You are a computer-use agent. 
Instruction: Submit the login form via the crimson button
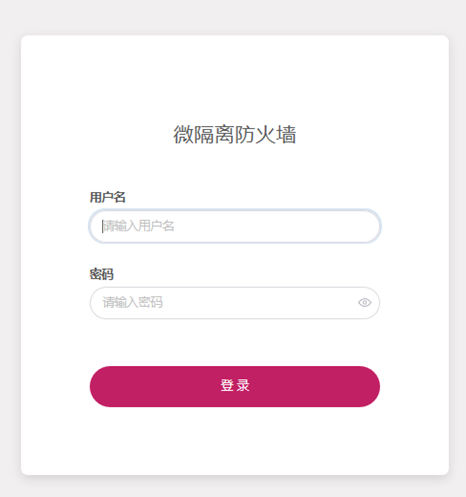[235, 386]
